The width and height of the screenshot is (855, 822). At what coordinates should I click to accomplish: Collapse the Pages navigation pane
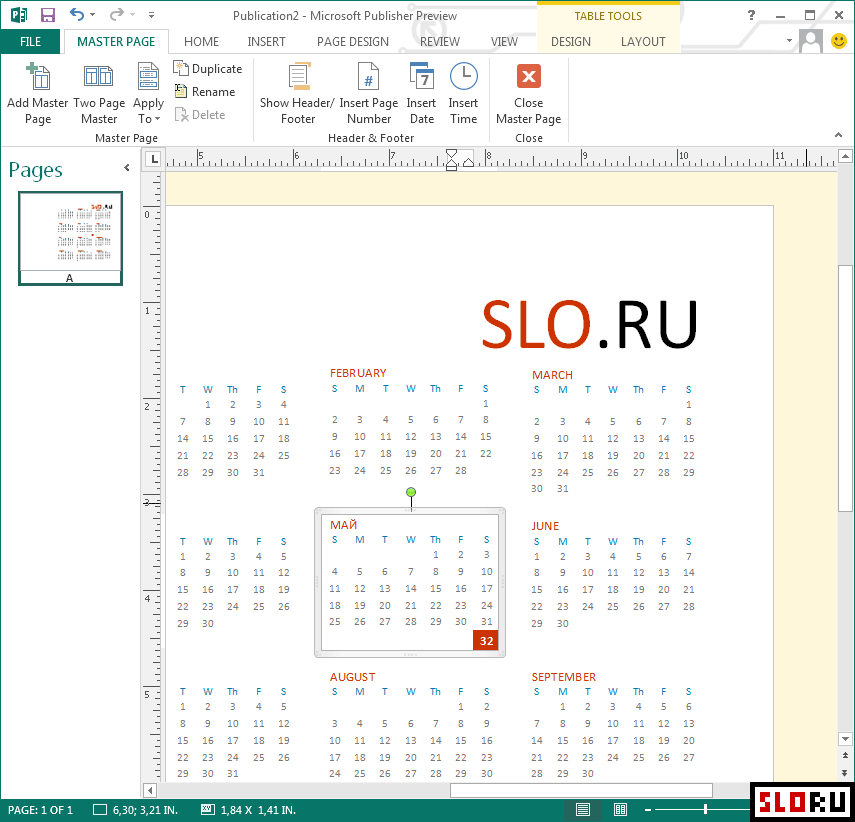pos(127,167)
